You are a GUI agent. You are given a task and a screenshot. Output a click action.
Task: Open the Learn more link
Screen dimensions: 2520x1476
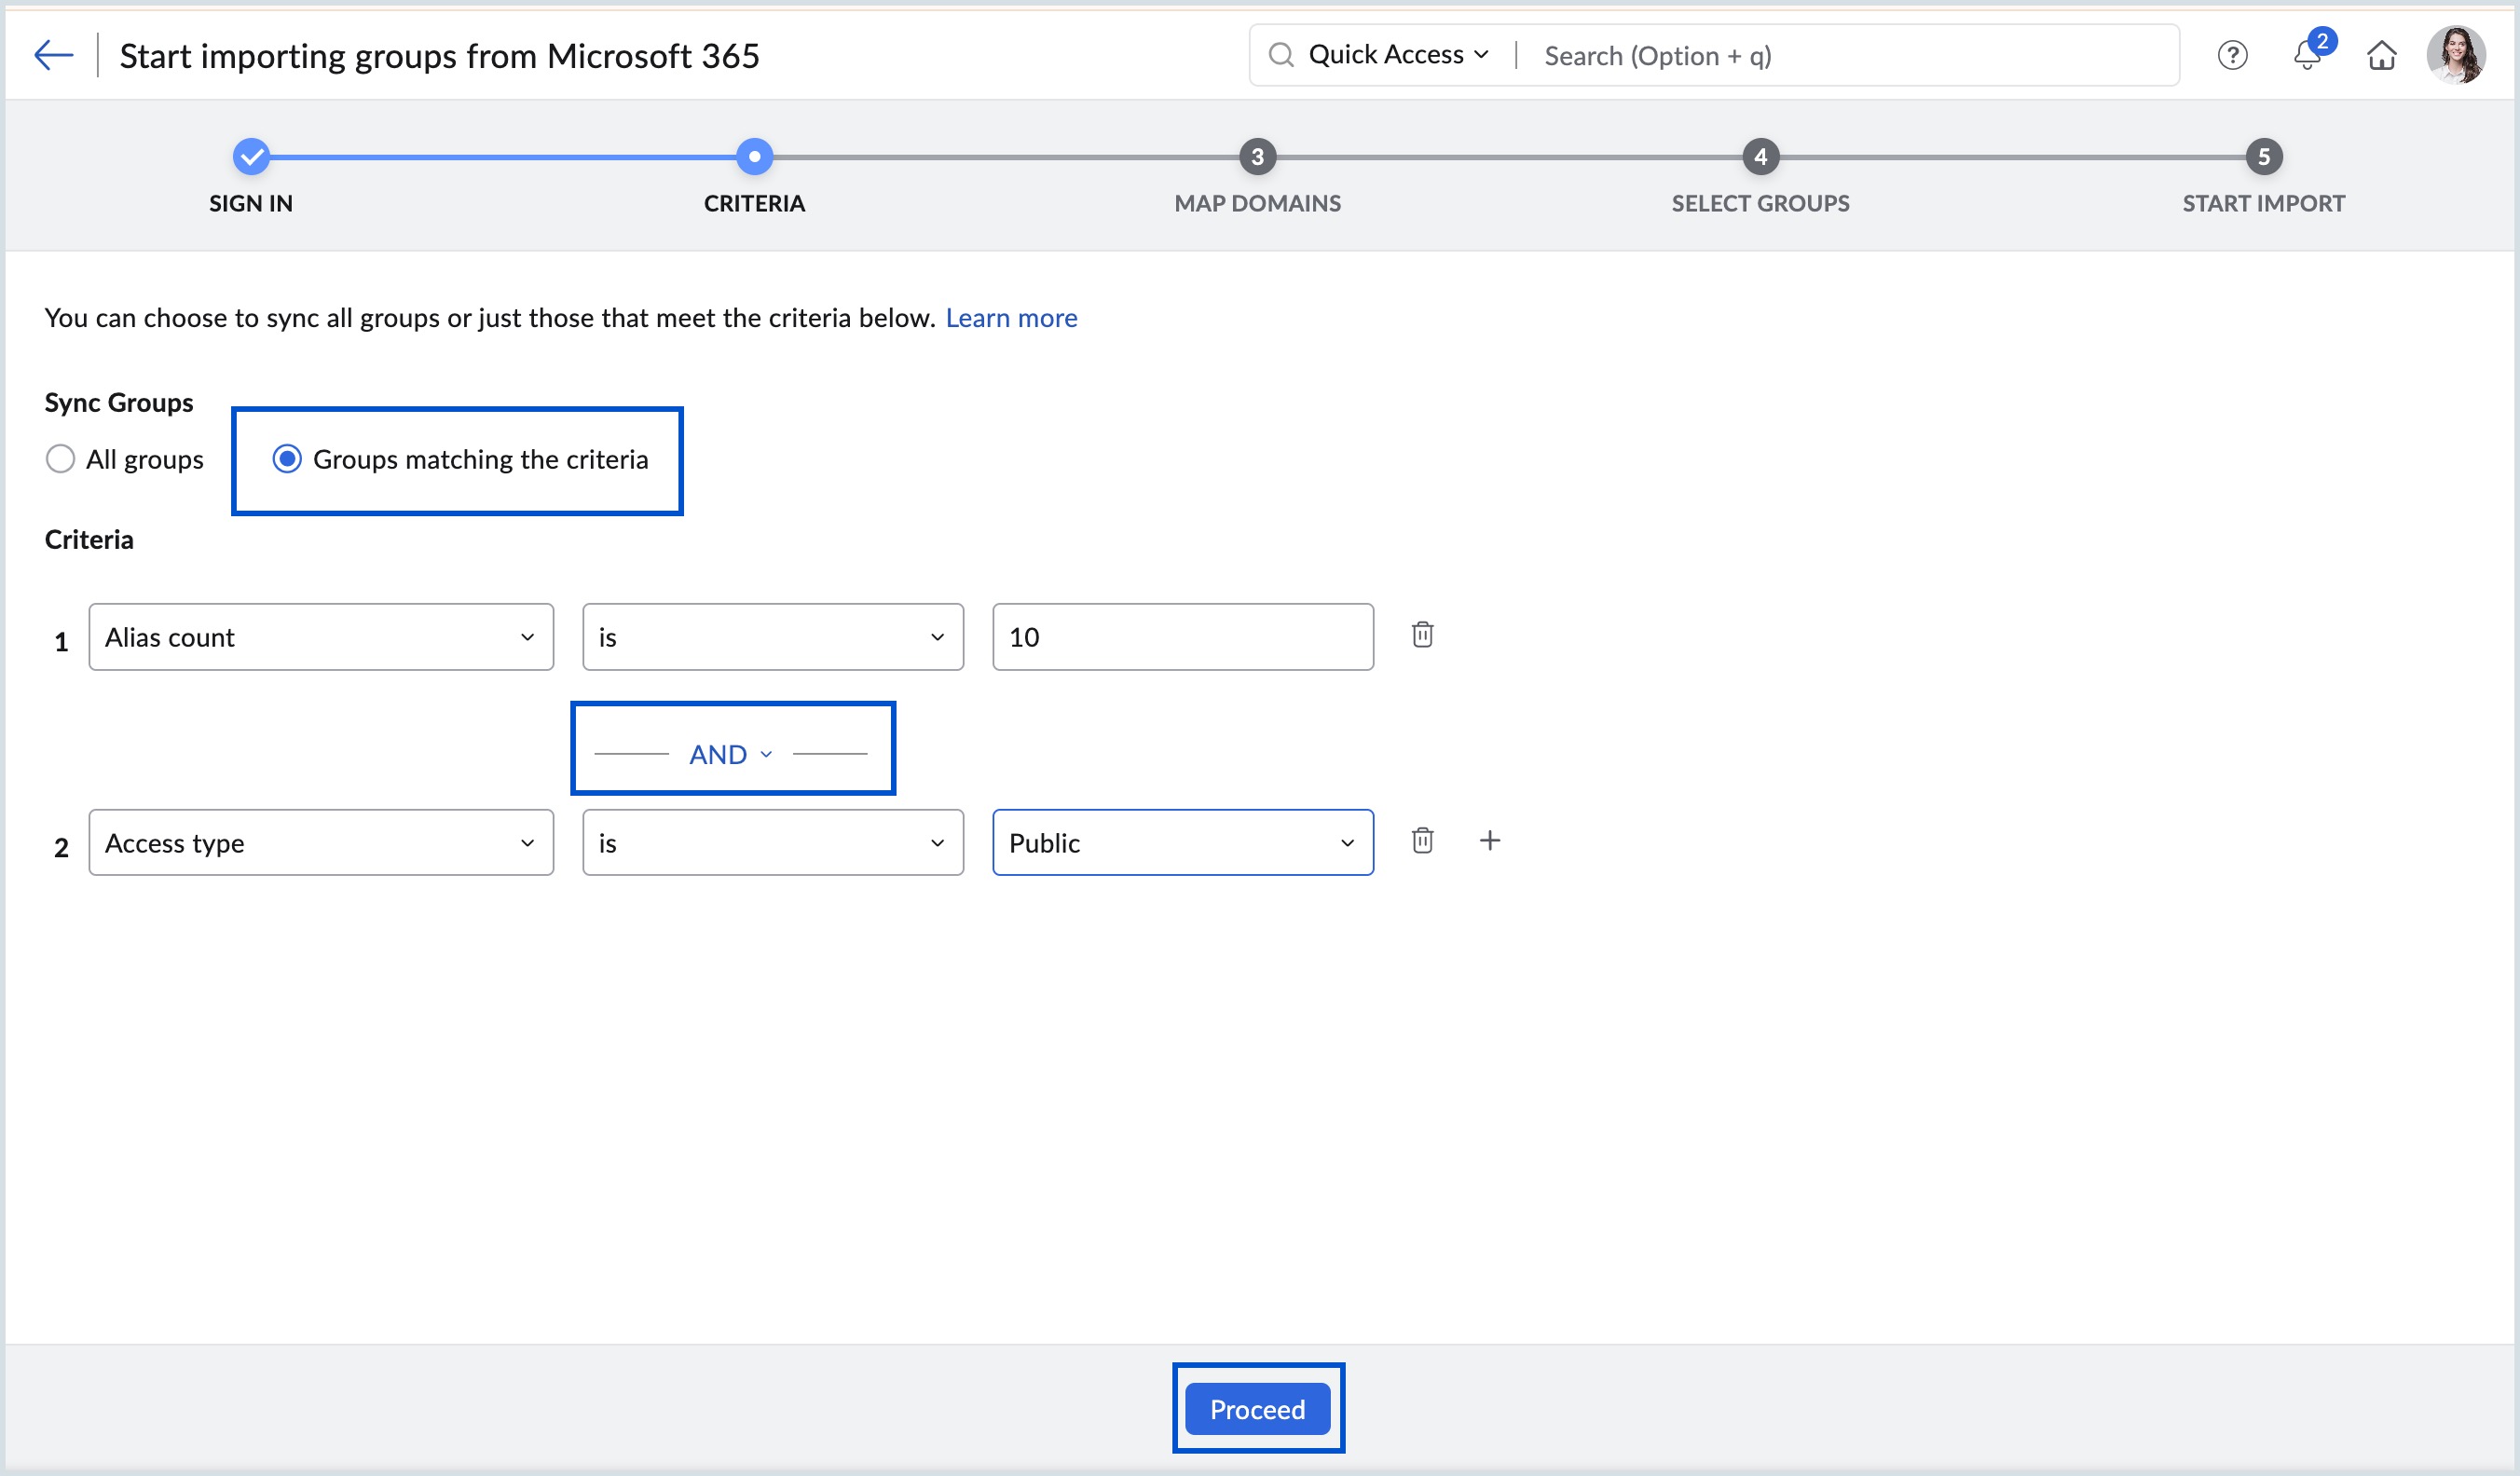pos(1011,317)
